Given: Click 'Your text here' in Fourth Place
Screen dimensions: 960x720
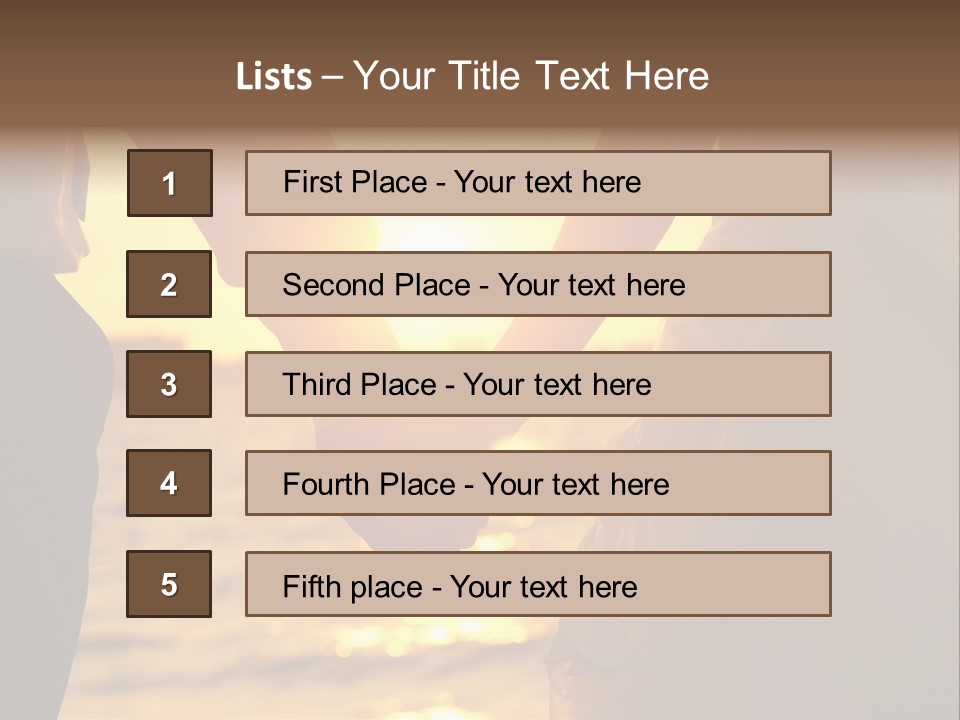Looking at the screenshot, I should tap(576, 484).
